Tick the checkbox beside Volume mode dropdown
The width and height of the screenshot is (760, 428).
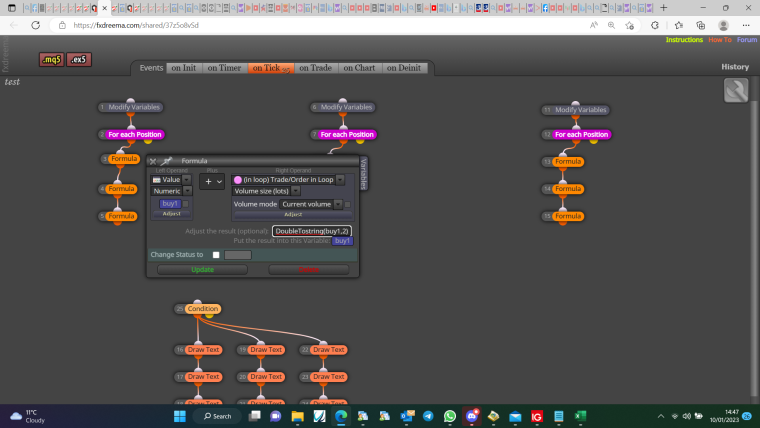tap(347, 205)
